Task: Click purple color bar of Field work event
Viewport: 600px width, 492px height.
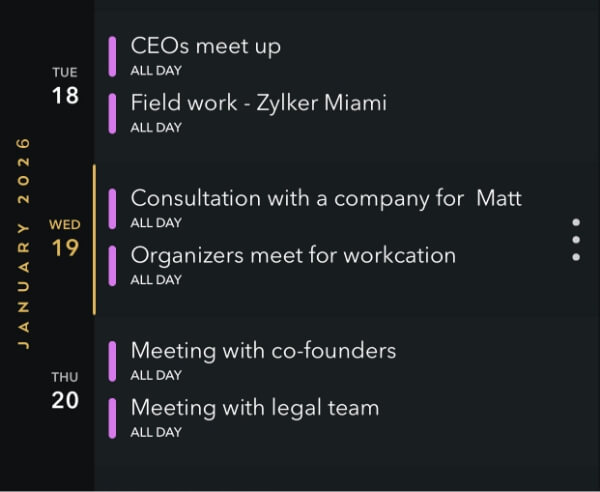Action: tap(113, 114)
